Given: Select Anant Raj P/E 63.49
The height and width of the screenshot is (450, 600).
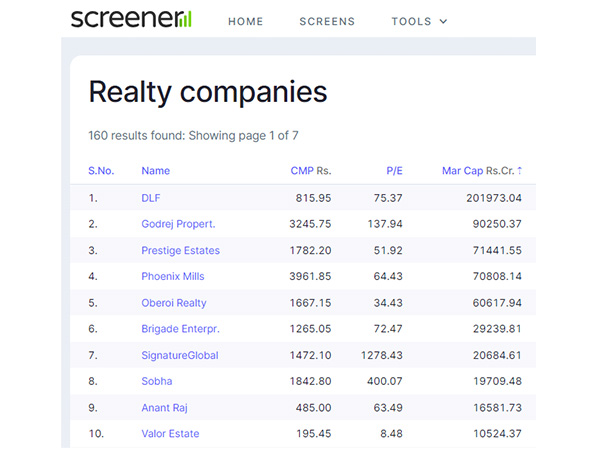Looking at the screenshot, I should (388, 408).
